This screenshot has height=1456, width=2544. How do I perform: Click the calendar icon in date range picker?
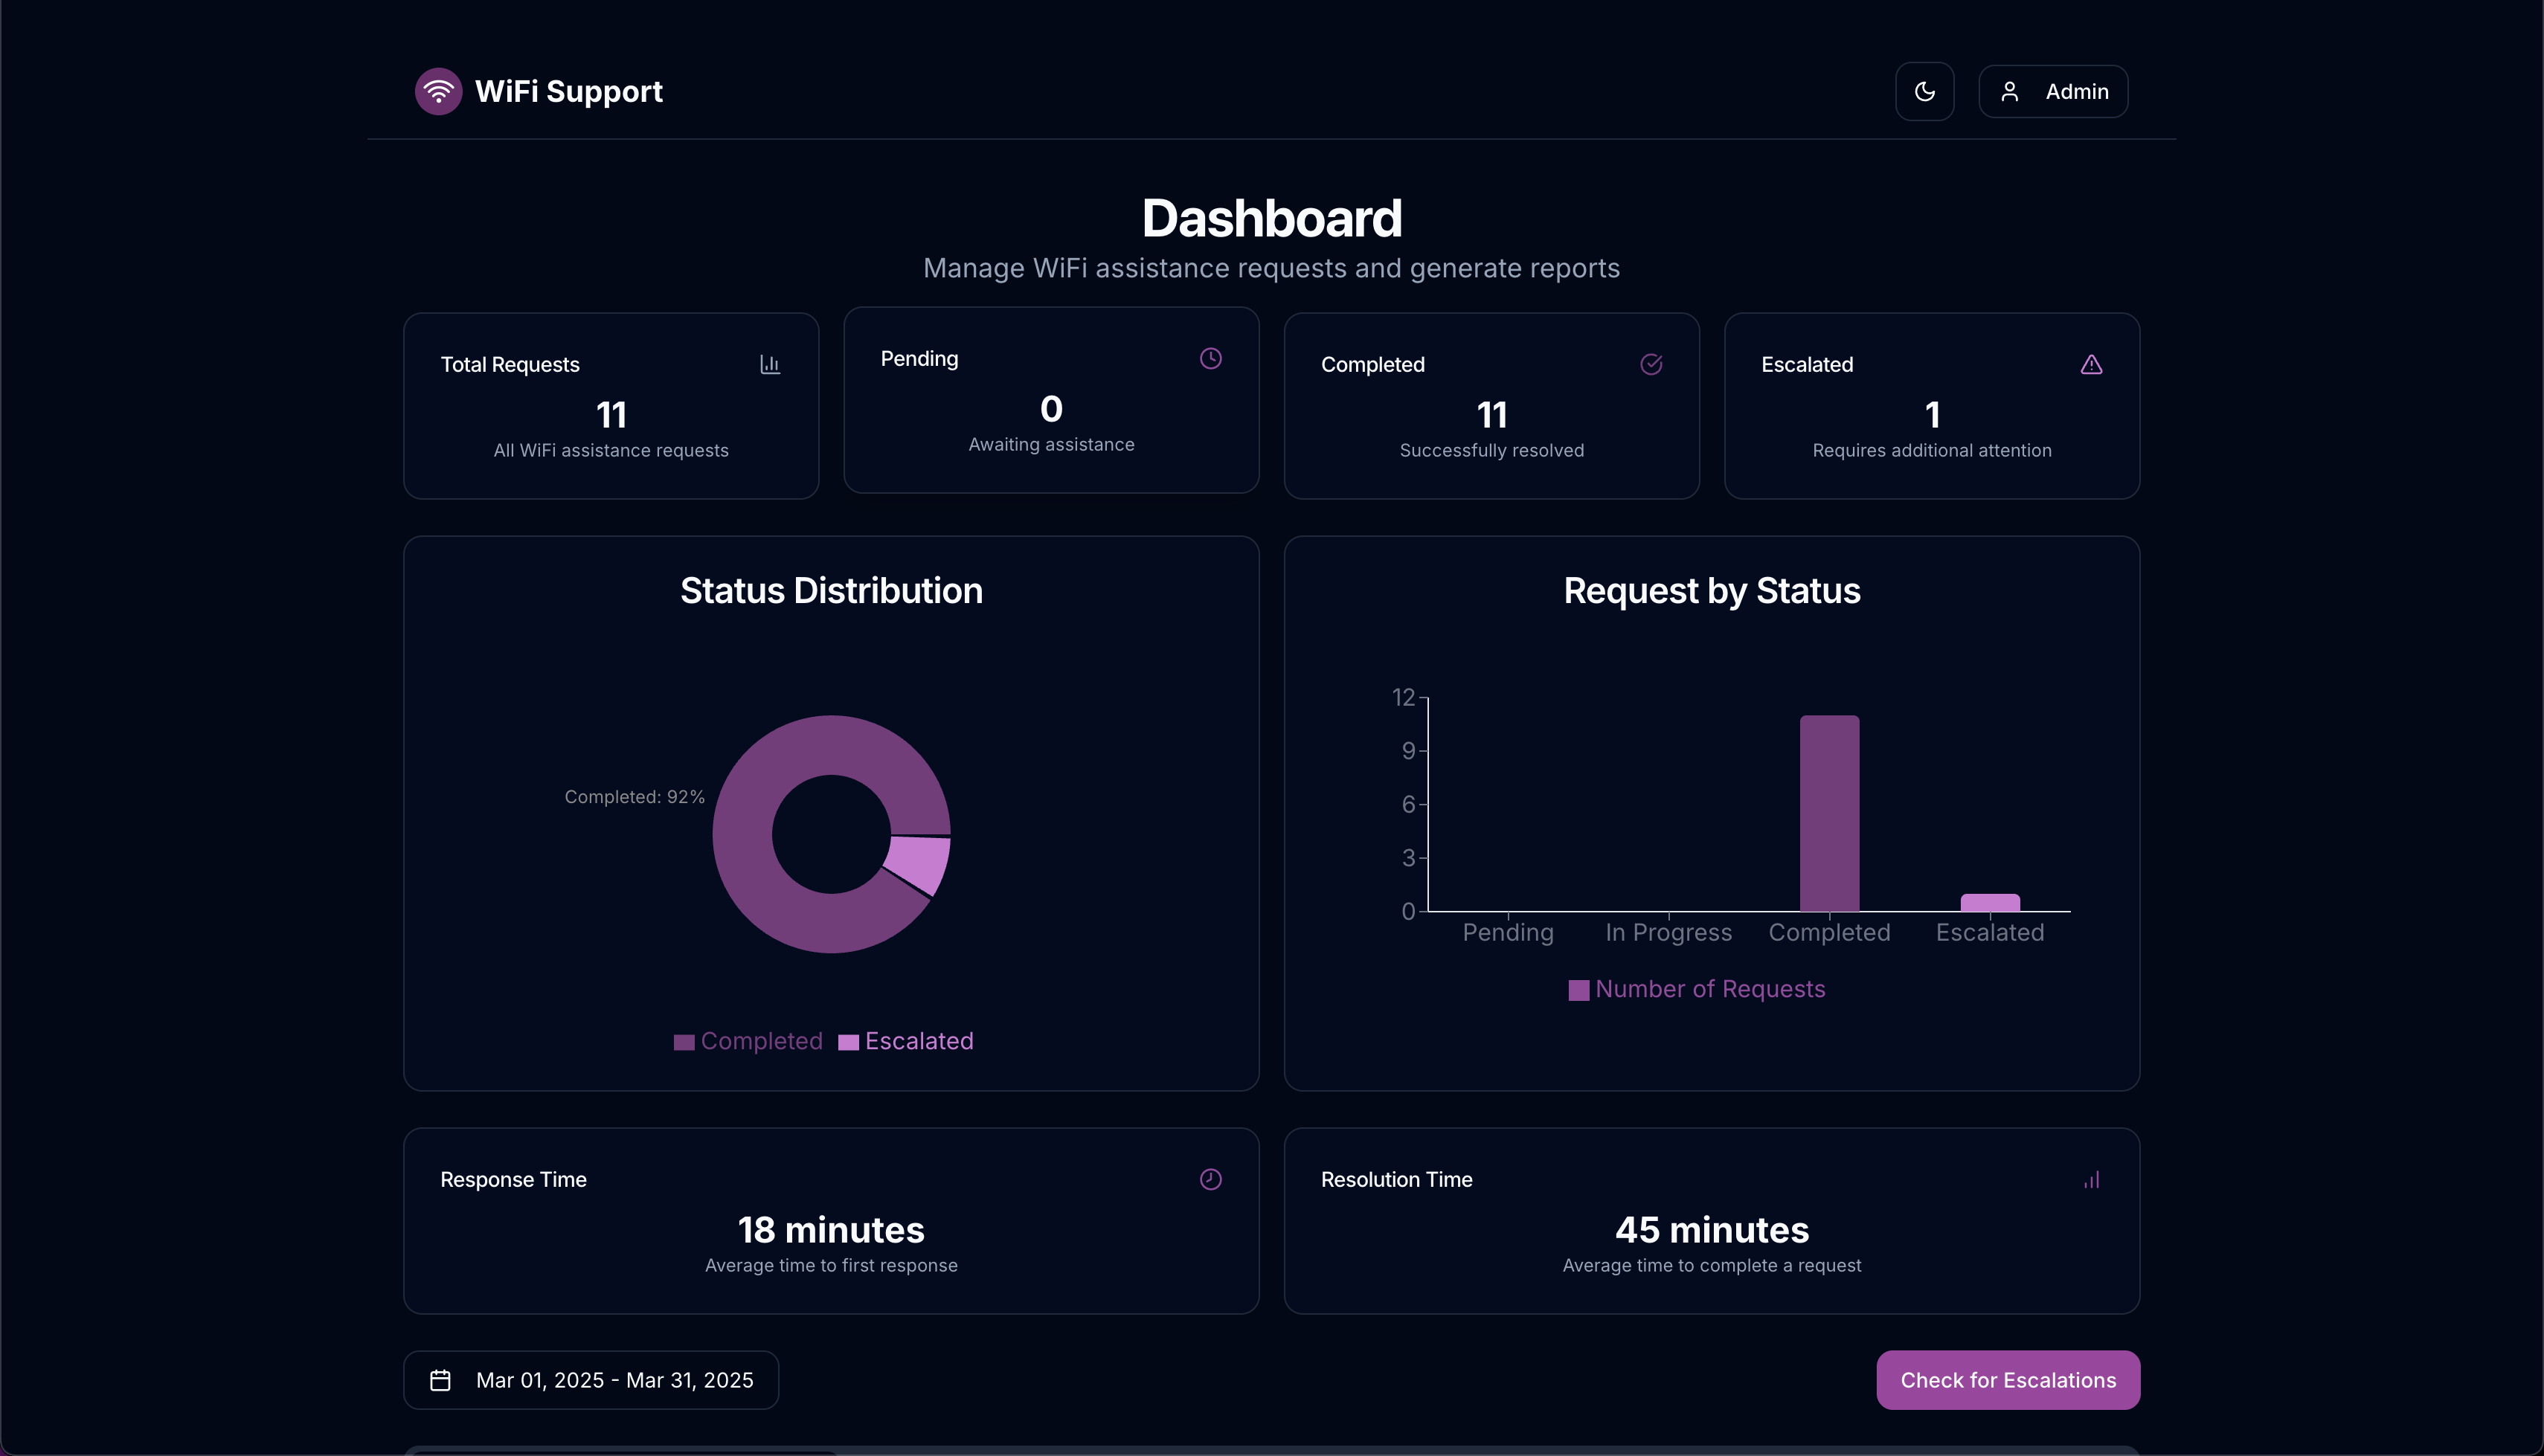pyautogui.click(x=440, y=1381)
